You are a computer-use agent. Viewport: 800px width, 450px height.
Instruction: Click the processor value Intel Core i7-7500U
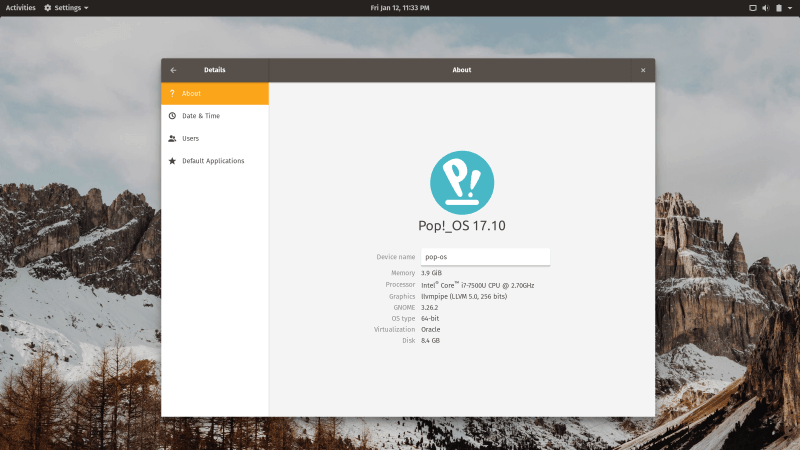coord(478,285)
